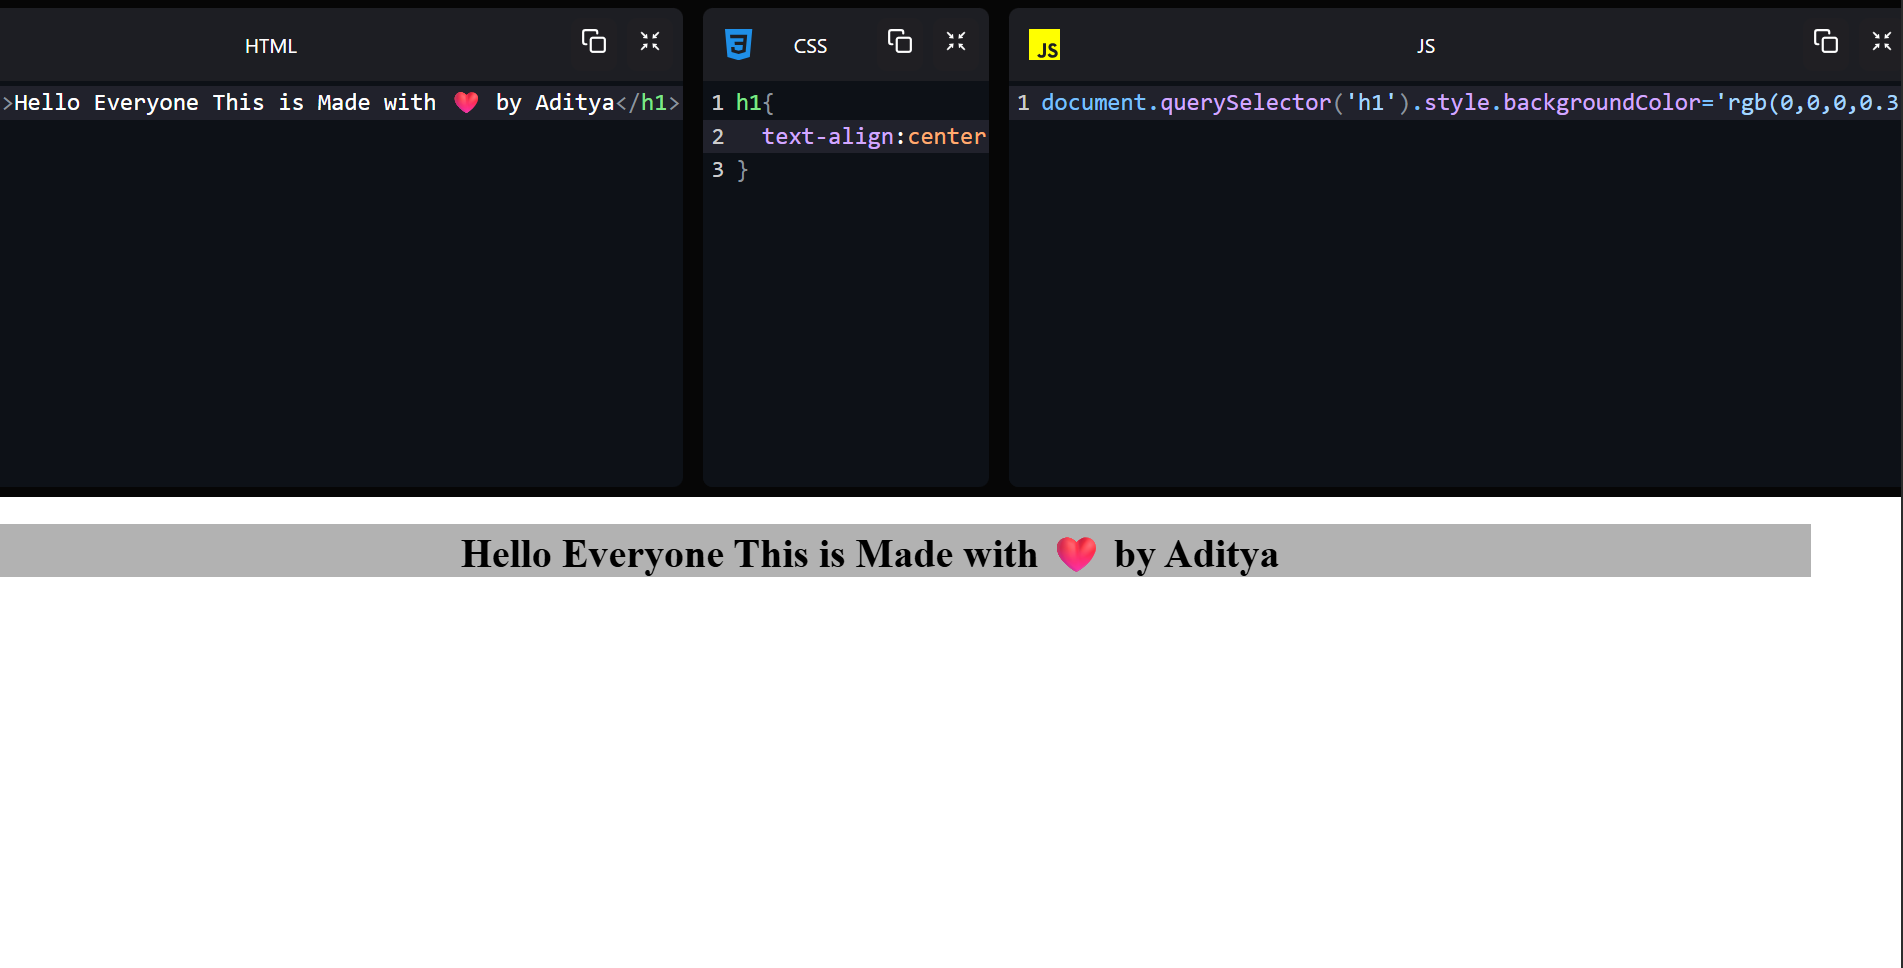Screen dimensions: 1903x968
Task: Select the JS panel title
Action: [1426, 46]
